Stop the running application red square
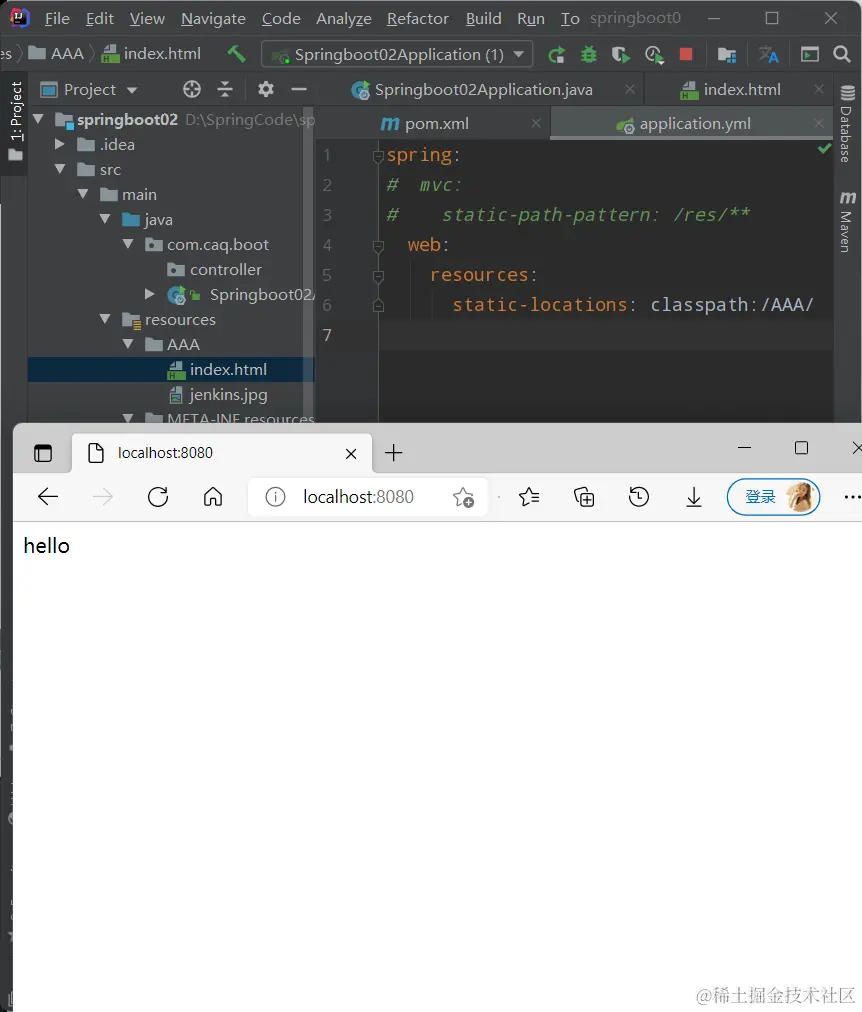This screenshot has height=1012, width=862. (686, 54)
